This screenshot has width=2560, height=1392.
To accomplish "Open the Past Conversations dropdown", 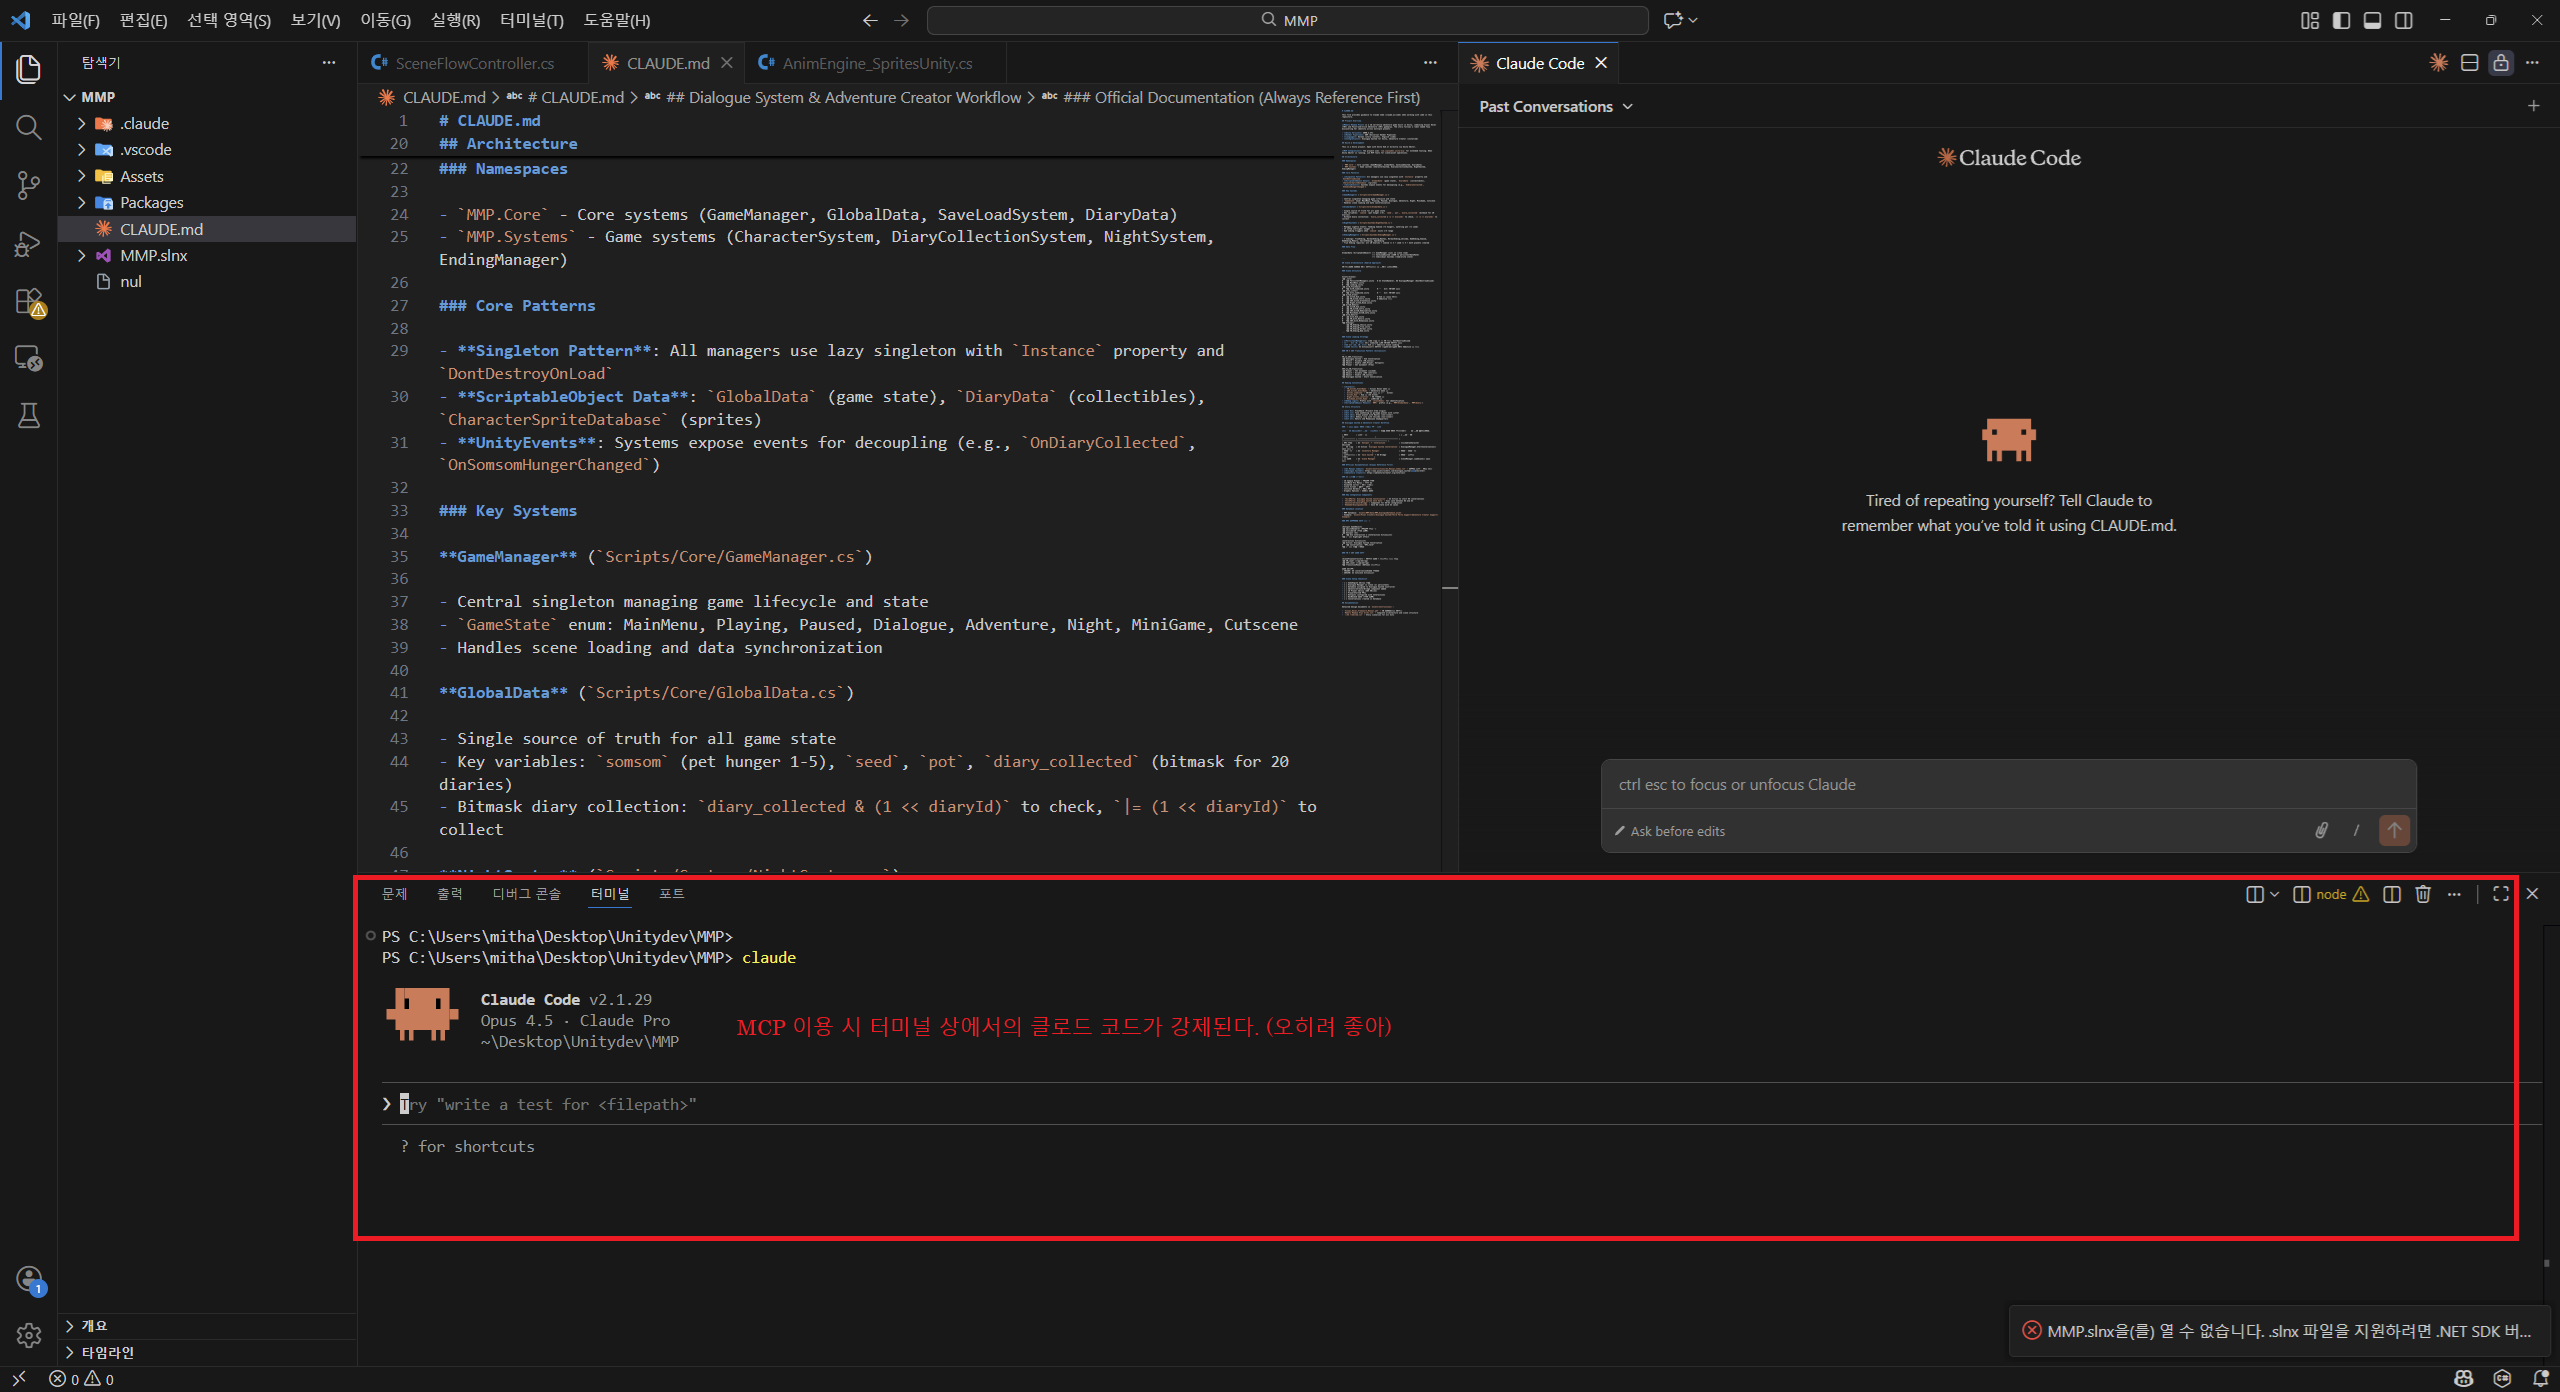I will [1555, 107].
